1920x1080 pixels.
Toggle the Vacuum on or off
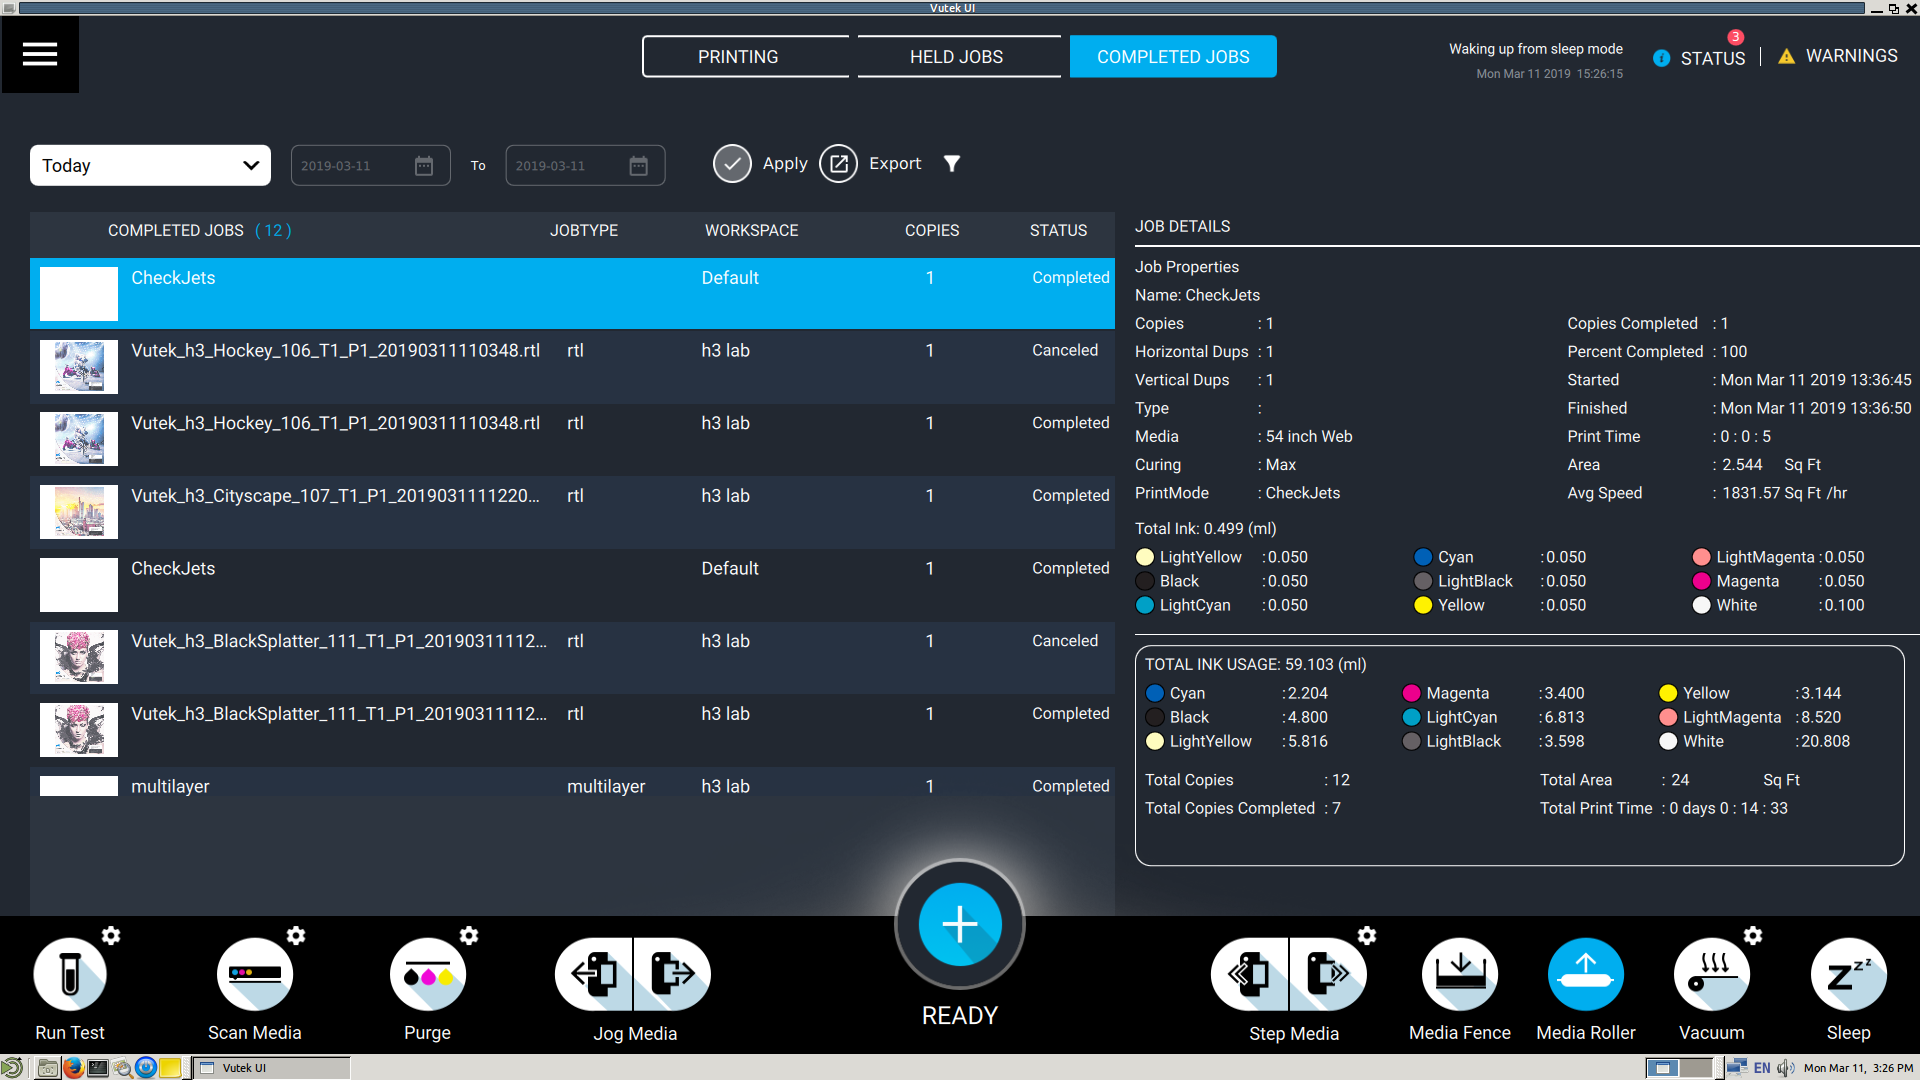point(1712,974)
